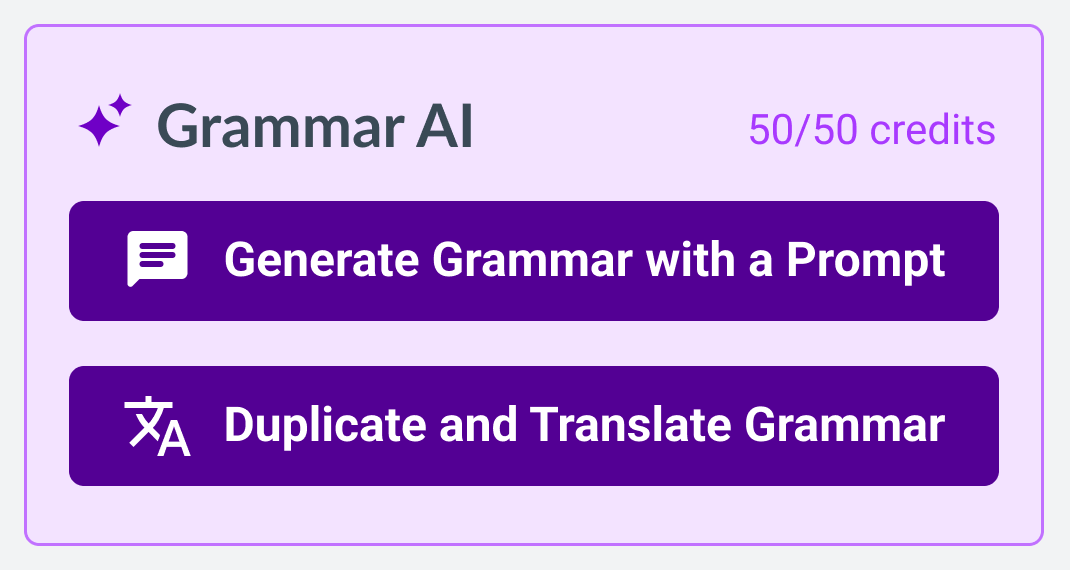Tap the text lines inside chat bubble icon

pos(158,254)
